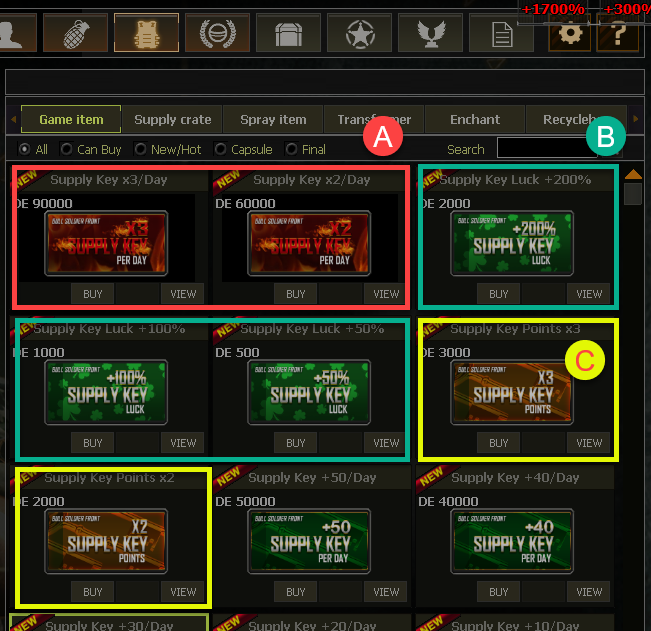Click the DE 500 price text
The height and width of the screenshot is (631, 651).
coord(237,352)
